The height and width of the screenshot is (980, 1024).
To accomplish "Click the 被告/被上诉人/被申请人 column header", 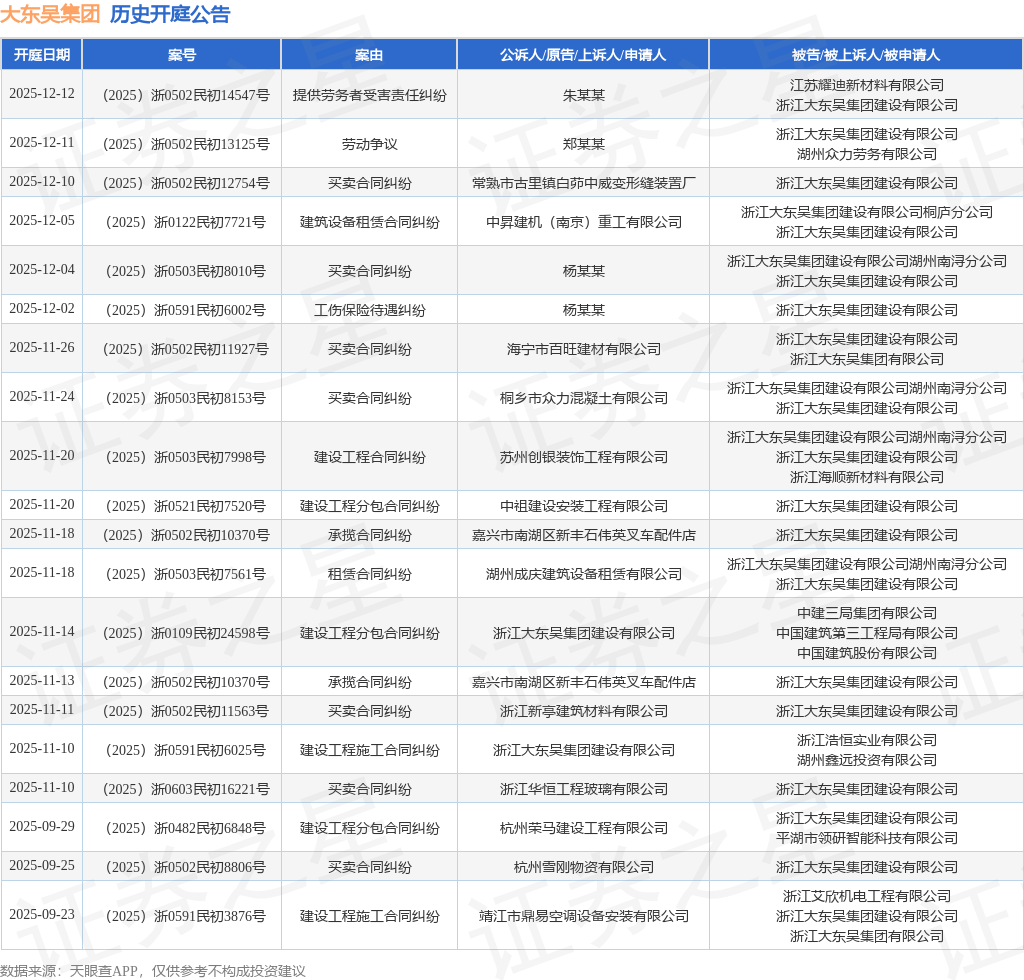I will [866, 55].
